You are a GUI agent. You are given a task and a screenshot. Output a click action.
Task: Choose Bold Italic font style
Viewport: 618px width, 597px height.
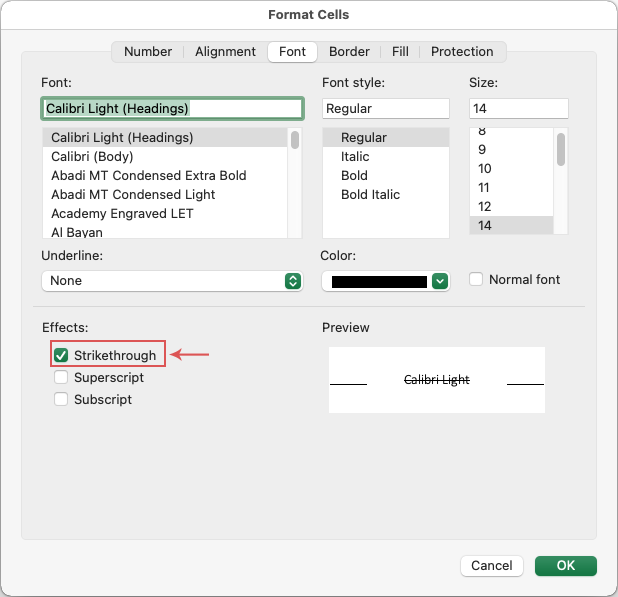(370, 195)
